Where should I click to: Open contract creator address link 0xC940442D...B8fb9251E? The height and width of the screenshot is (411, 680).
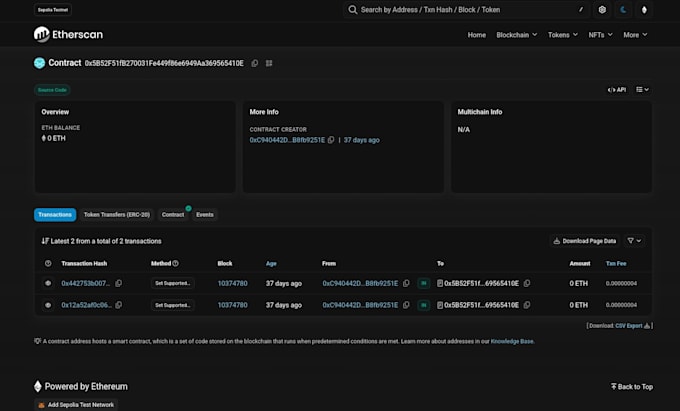tap(287, 140)
